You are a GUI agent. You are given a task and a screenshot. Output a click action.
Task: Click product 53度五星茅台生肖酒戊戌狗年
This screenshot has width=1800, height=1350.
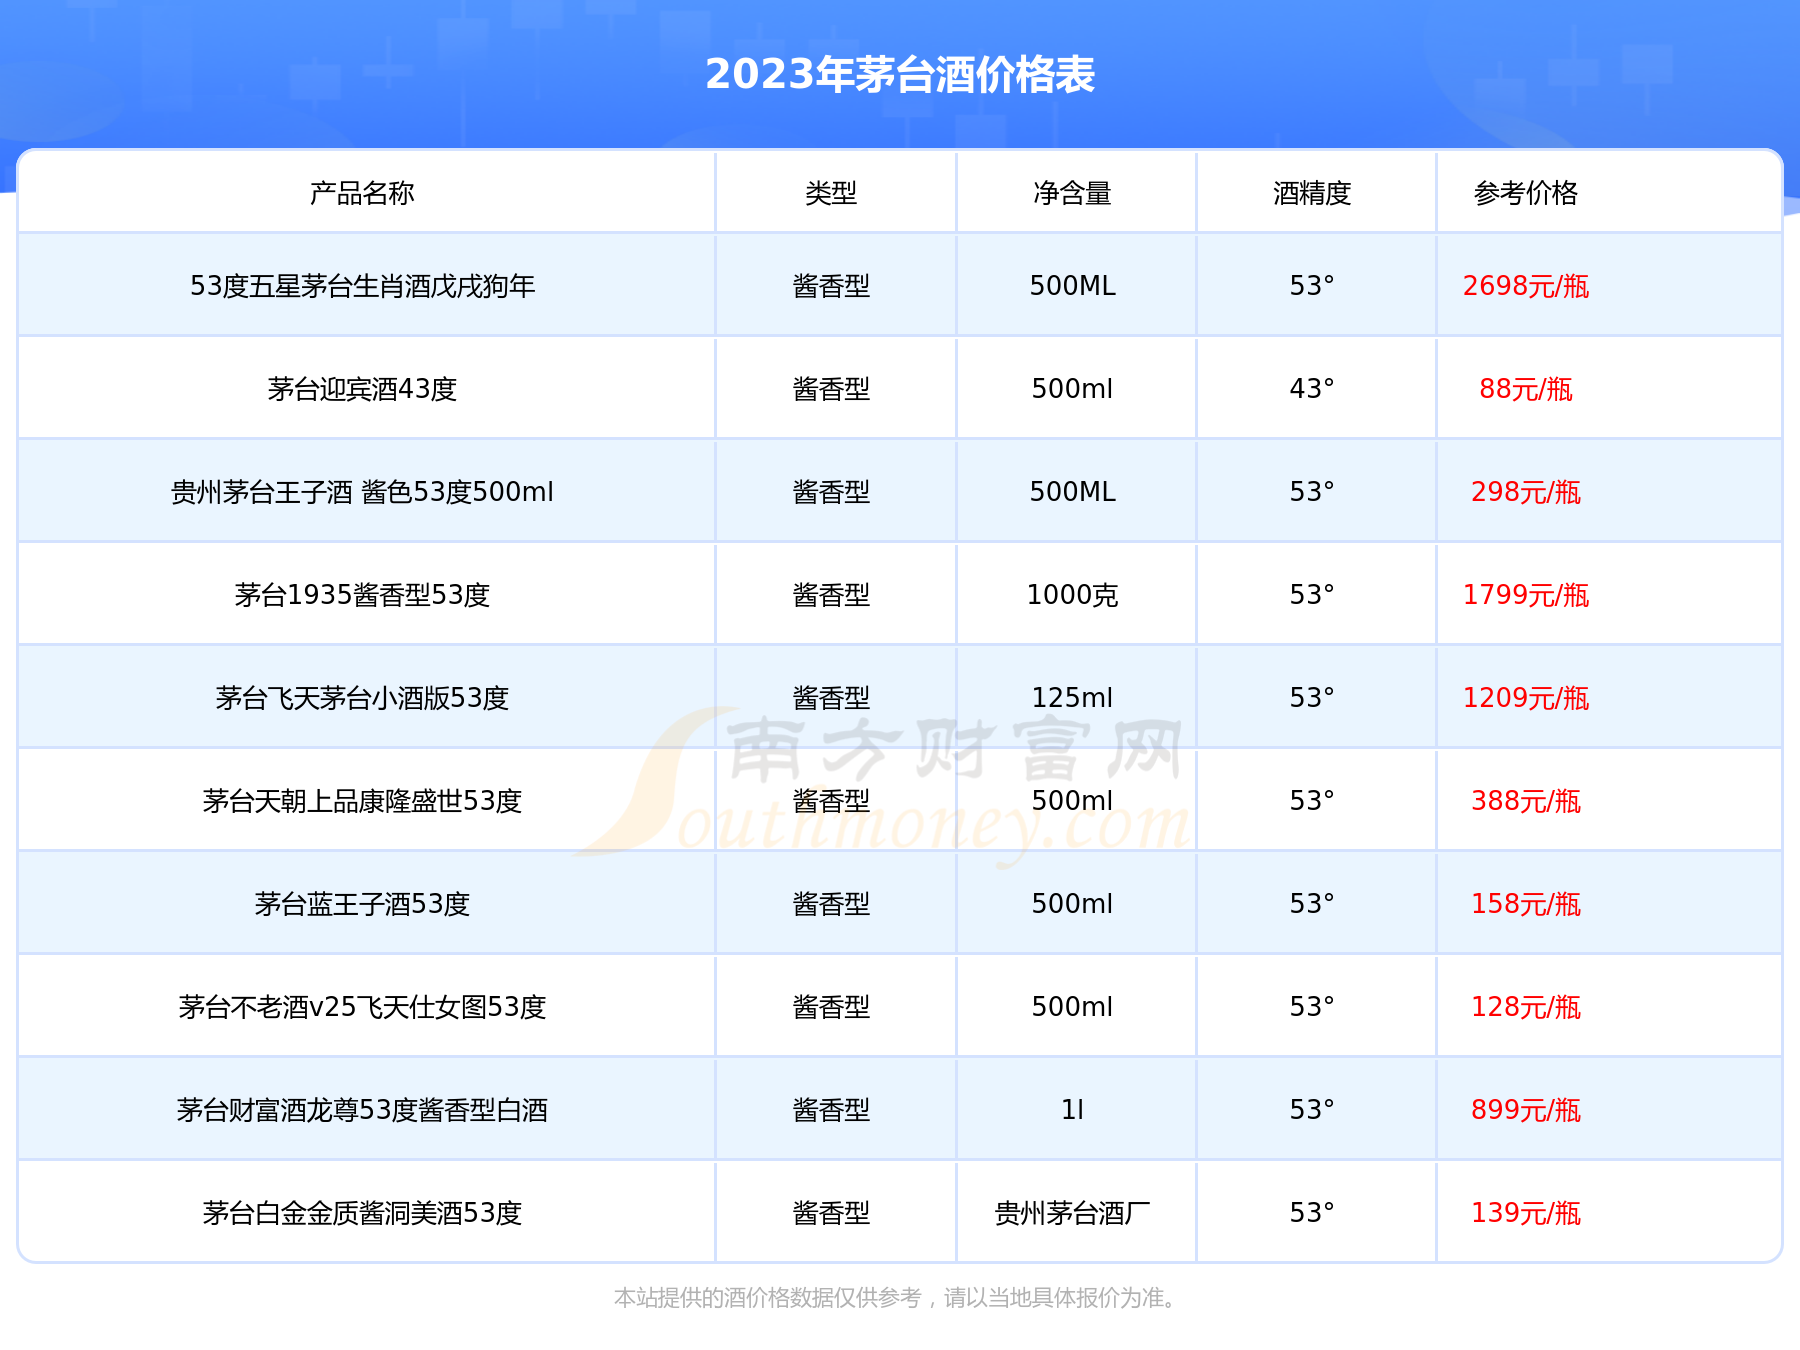pyautogui.click(x=362, y=286)
